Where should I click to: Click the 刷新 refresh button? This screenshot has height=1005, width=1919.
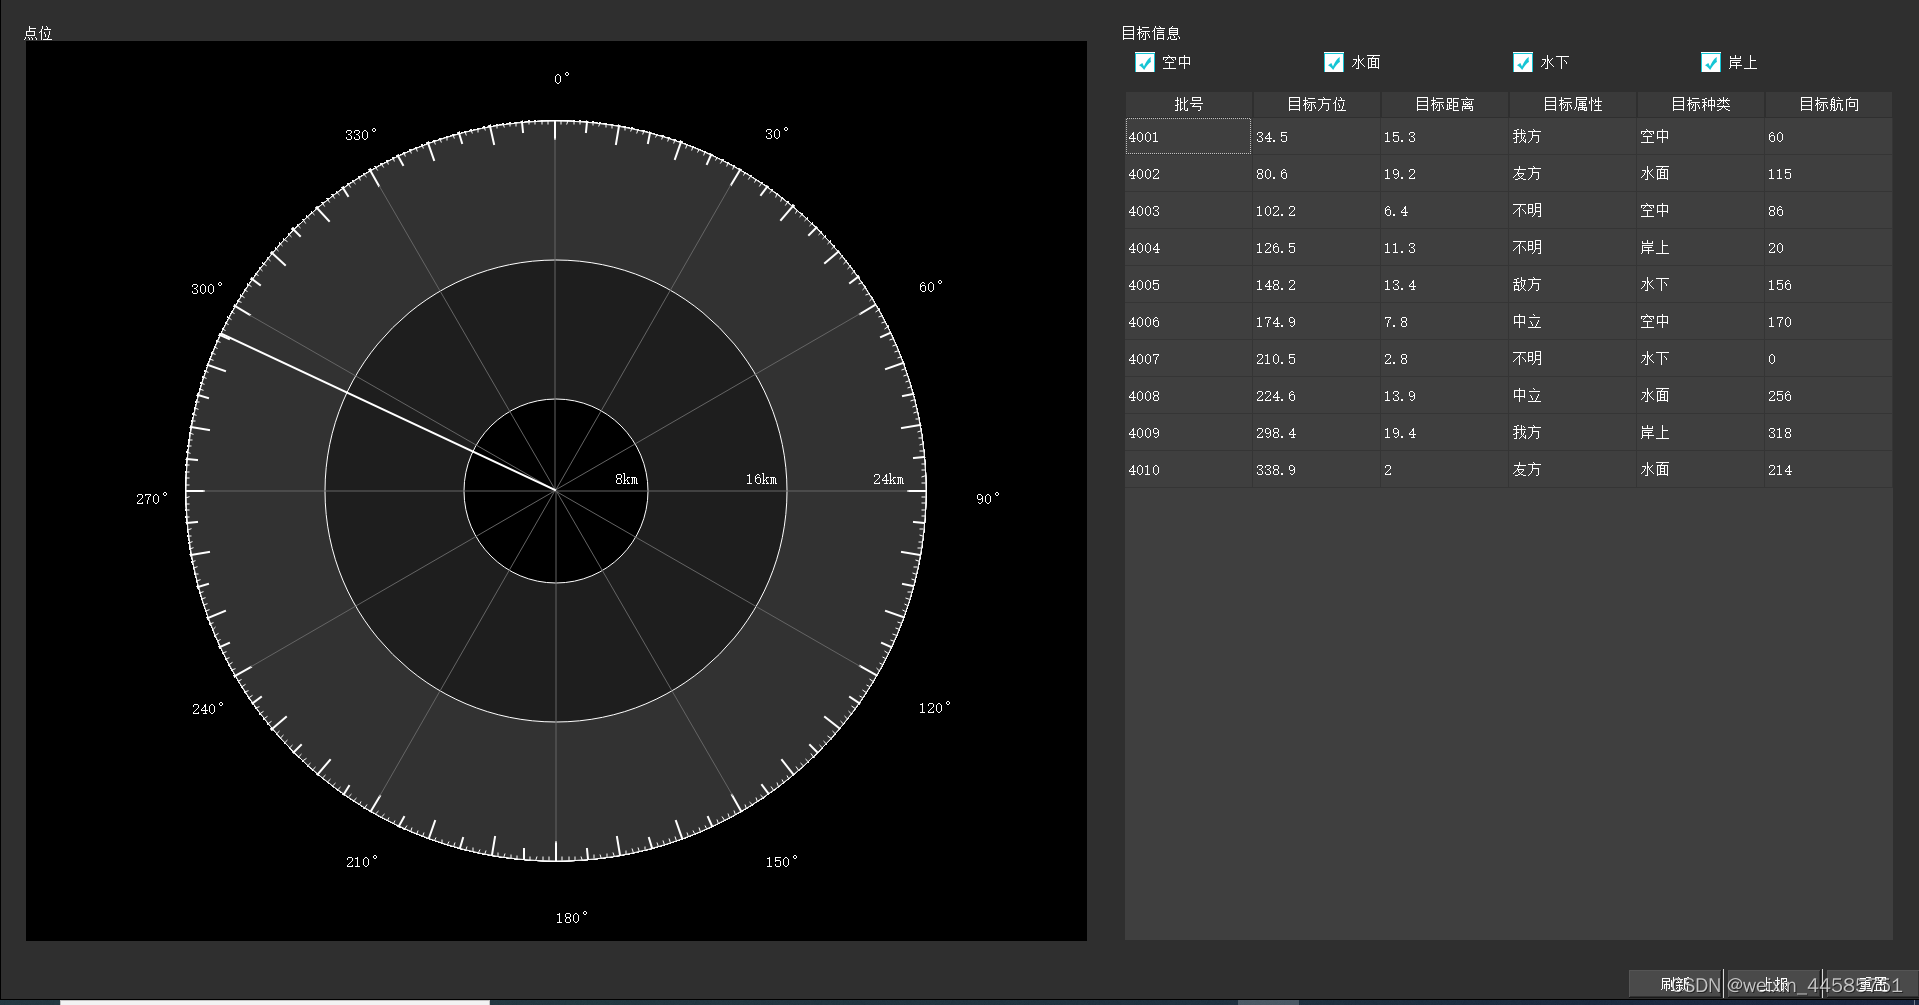[x=1675, y=984]
